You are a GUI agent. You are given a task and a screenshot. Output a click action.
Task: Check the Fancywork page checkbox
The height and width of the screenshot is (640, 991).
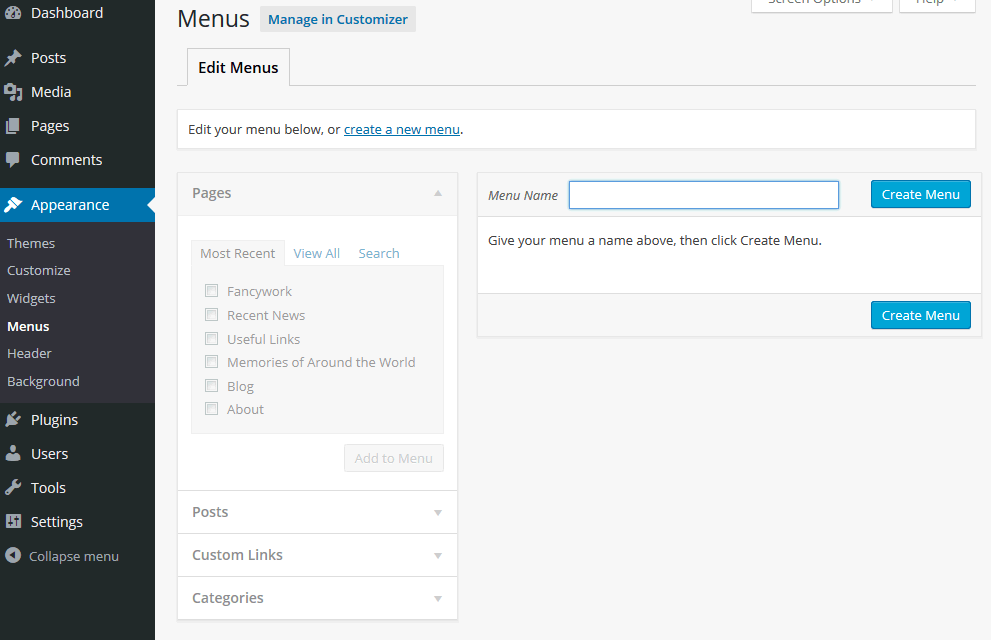[x=211, y=291]
